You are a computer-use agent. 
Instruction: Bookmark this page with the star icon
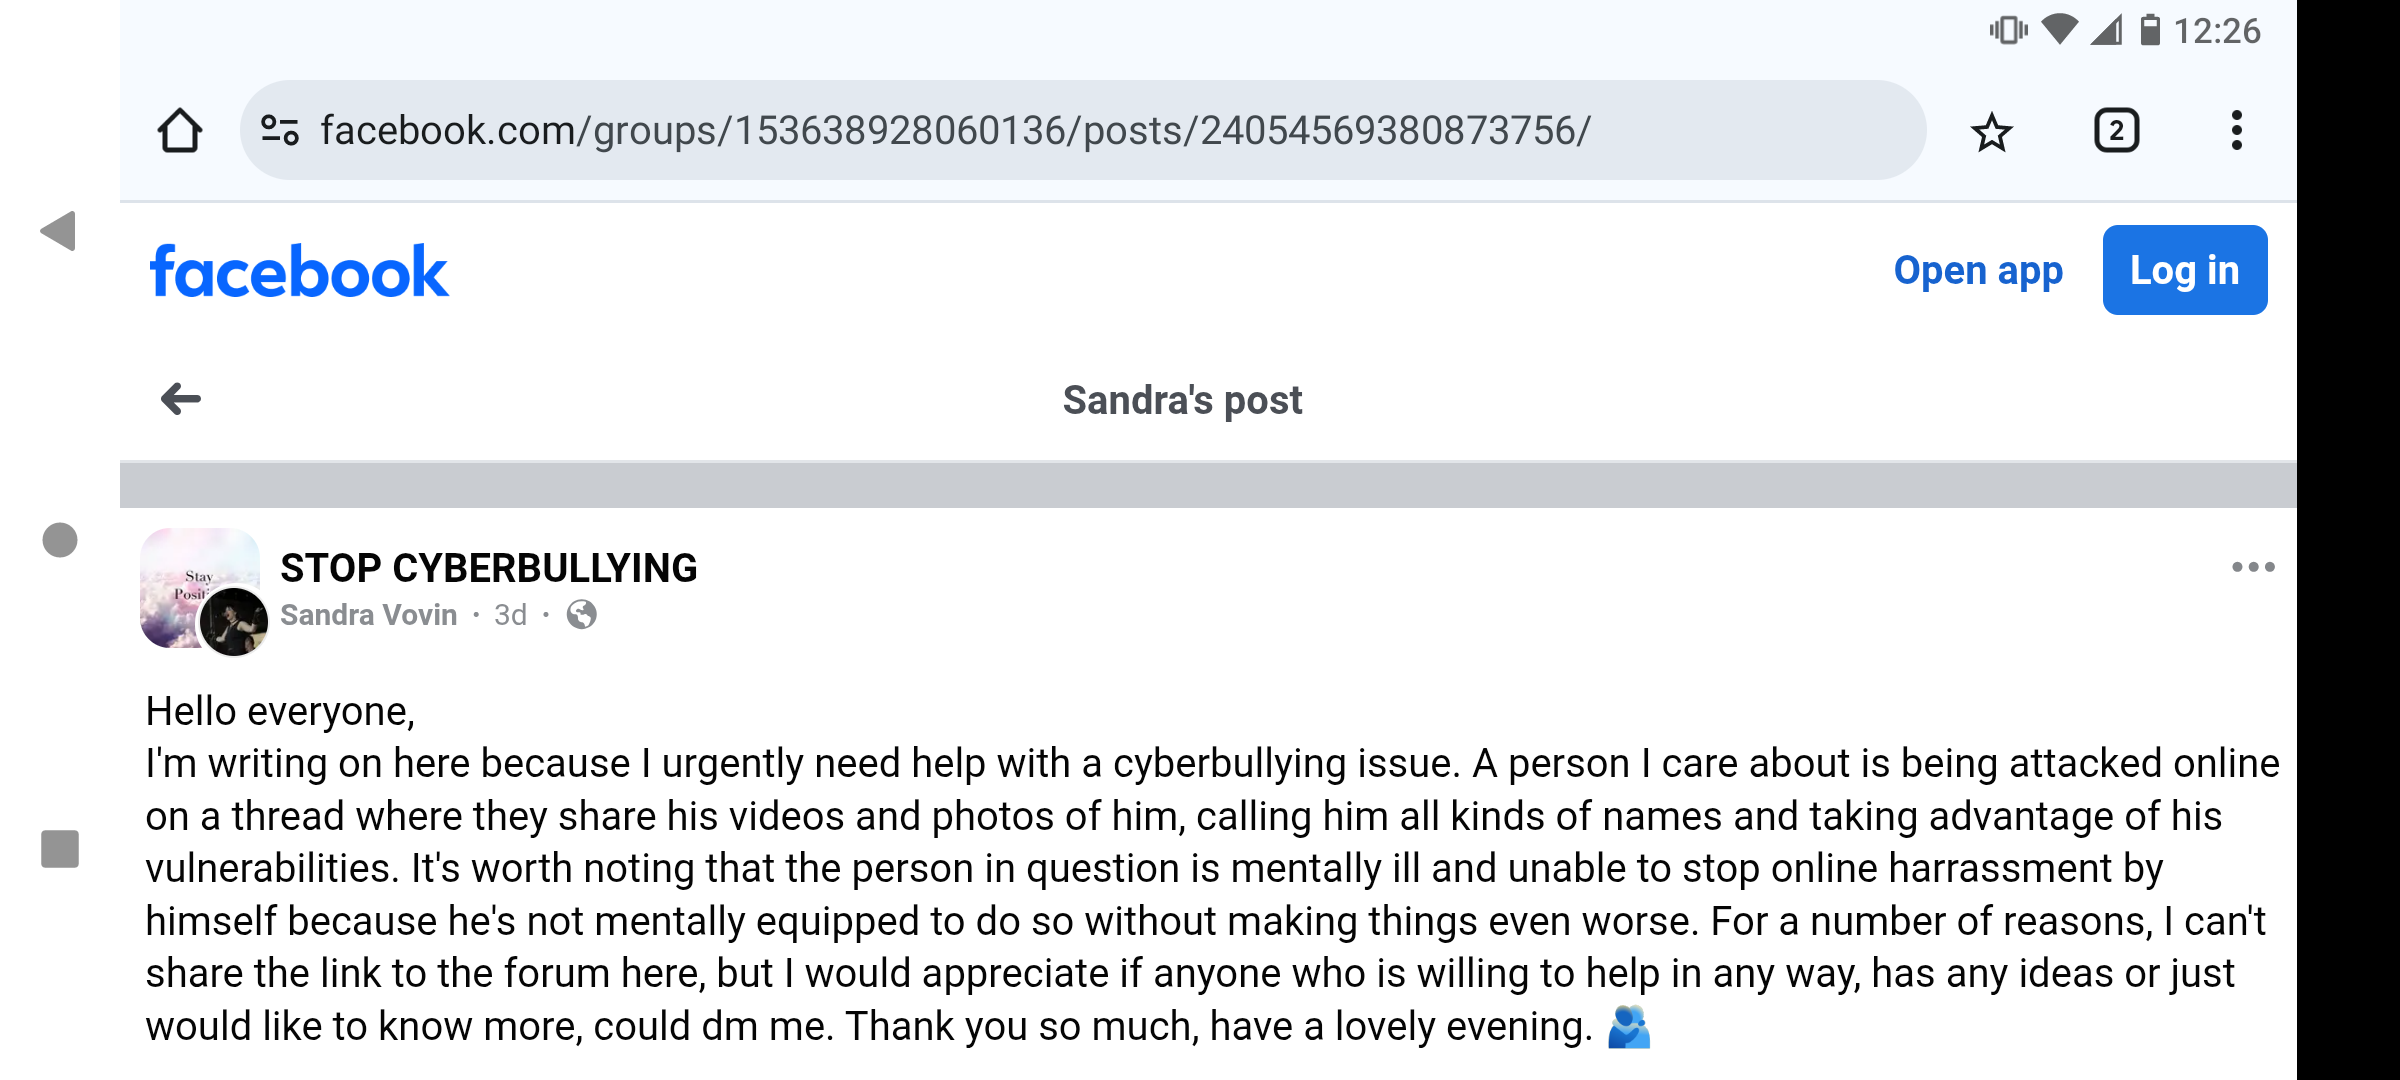(x=1991, y=131)
